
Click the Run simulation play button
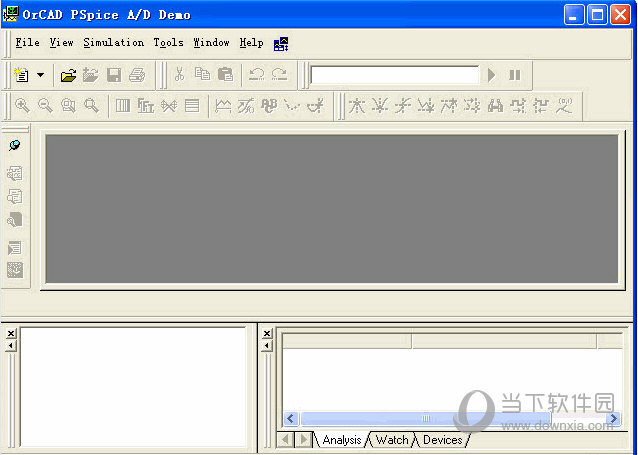[492, 75]
